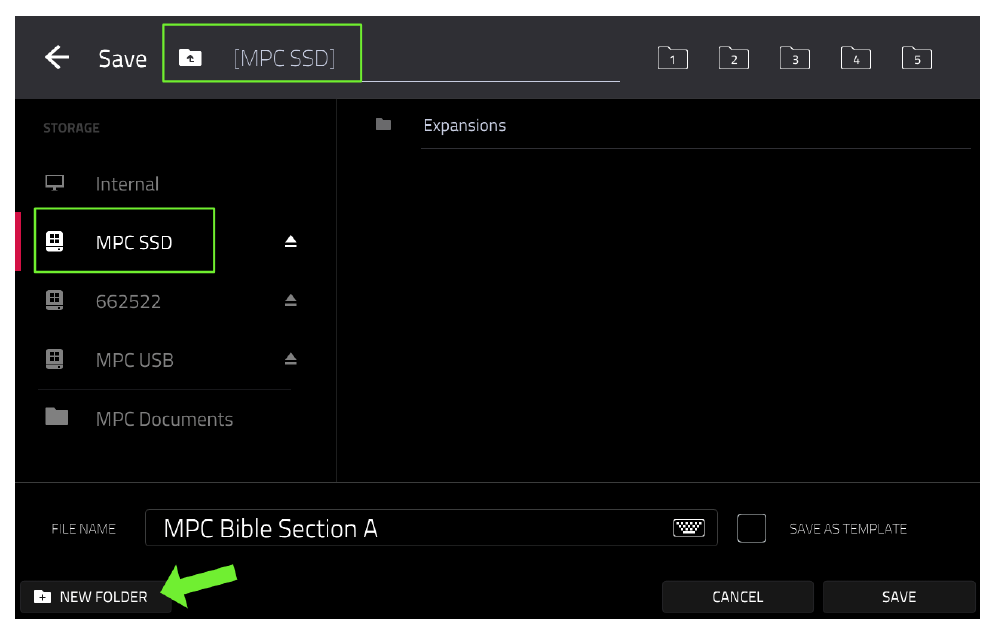Eject the 662522 drive
996x636 pixels.
pos(290,301)
